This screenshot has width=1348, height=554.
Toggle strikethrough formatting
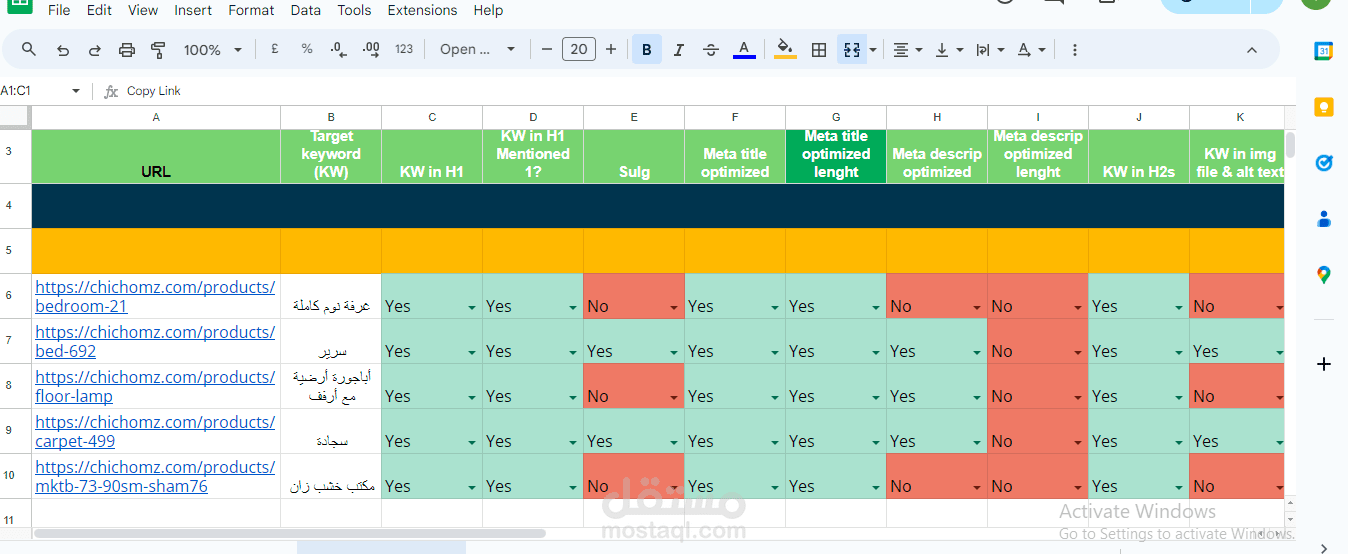[711, 49]
